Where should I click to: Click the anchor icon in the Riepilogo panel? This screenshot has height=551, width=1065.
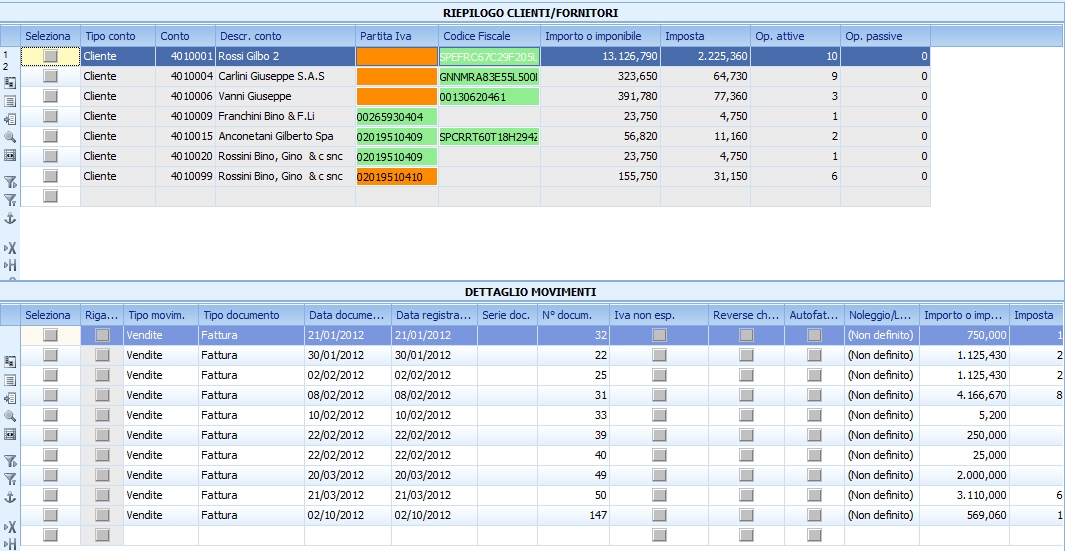tap(10, 218)
